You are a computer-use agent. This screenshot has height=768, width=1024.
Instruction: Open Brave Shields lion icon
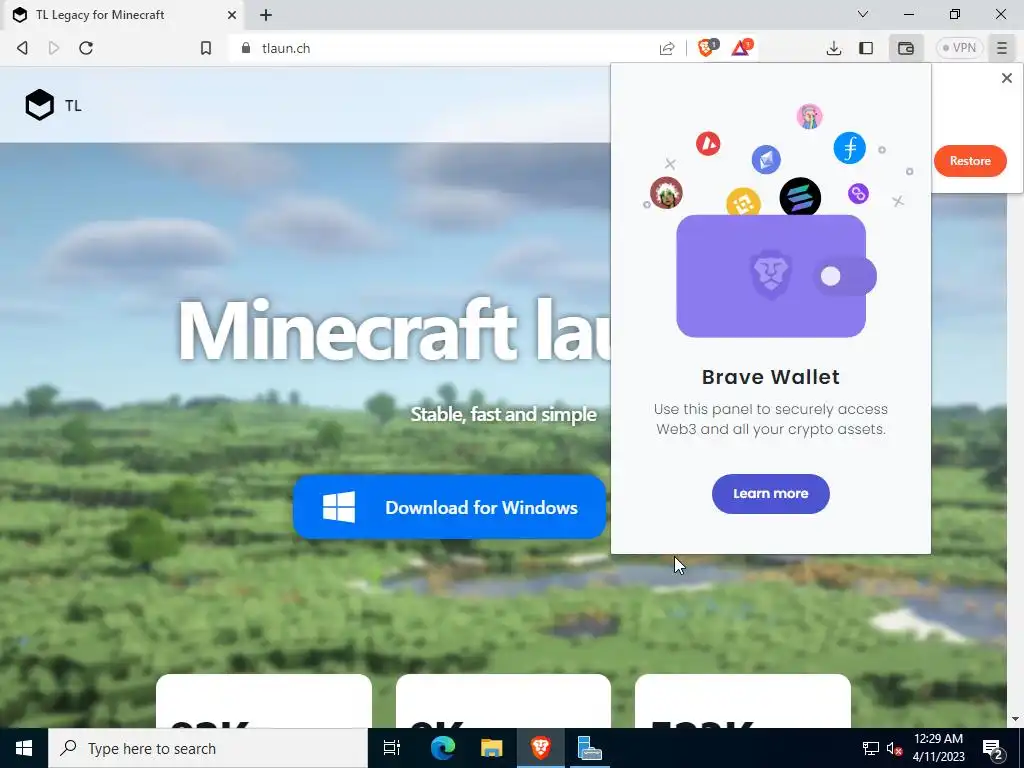coord(707,47)
